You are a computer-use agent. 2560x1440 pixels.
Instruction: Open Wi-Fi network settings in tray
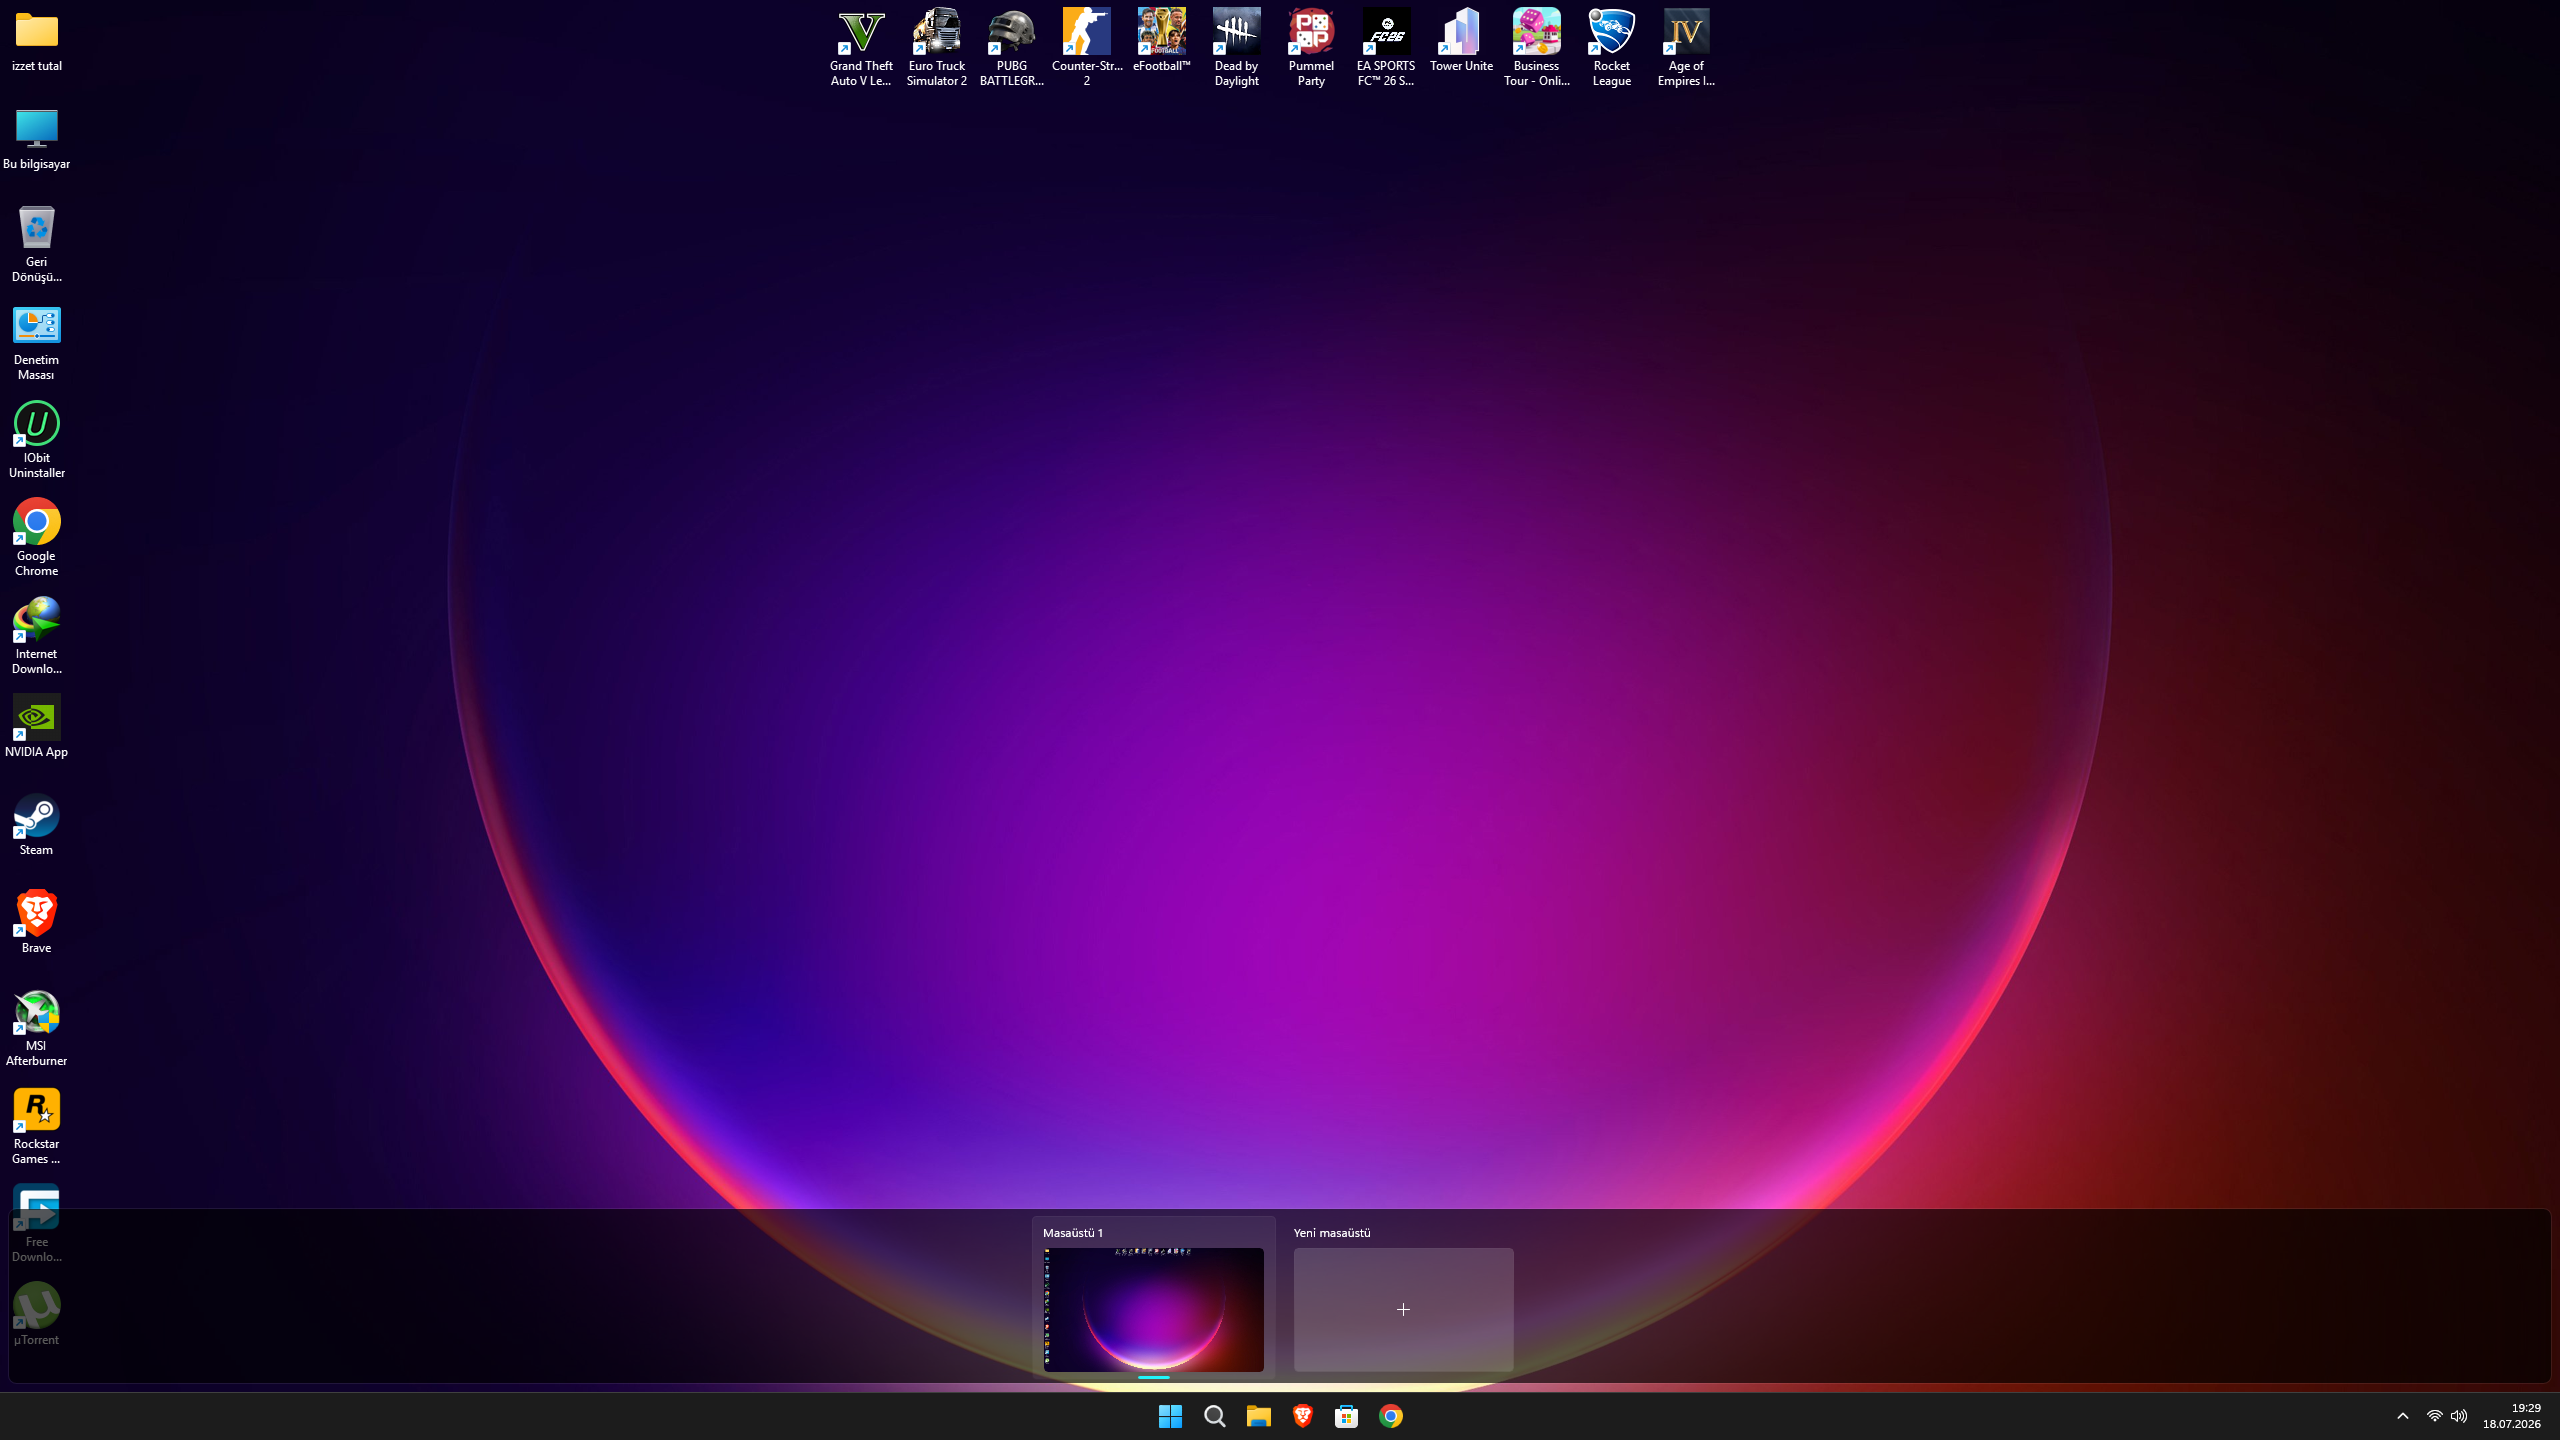[x=2434, y=1416]
